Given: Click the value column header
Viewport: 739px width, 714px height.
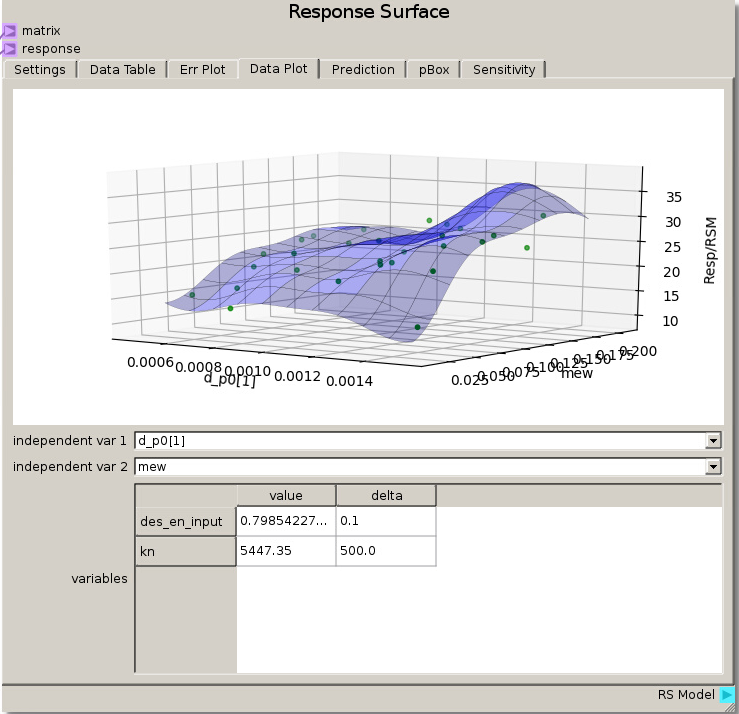Looking at the screenshot, I should point(285,495).
